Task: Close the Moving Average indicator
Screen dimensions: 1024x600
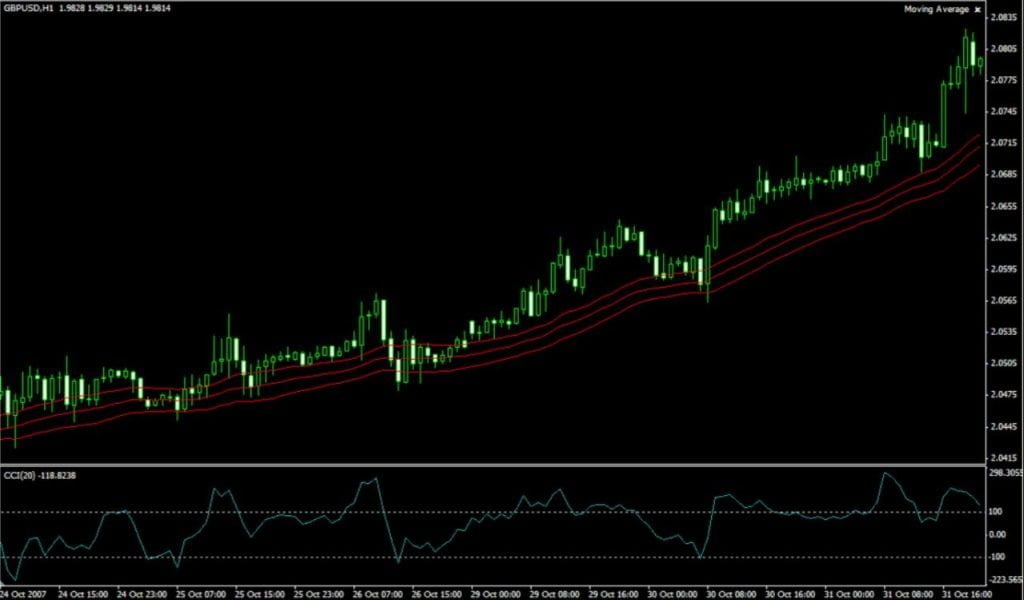Action: [x=977, y=9]
